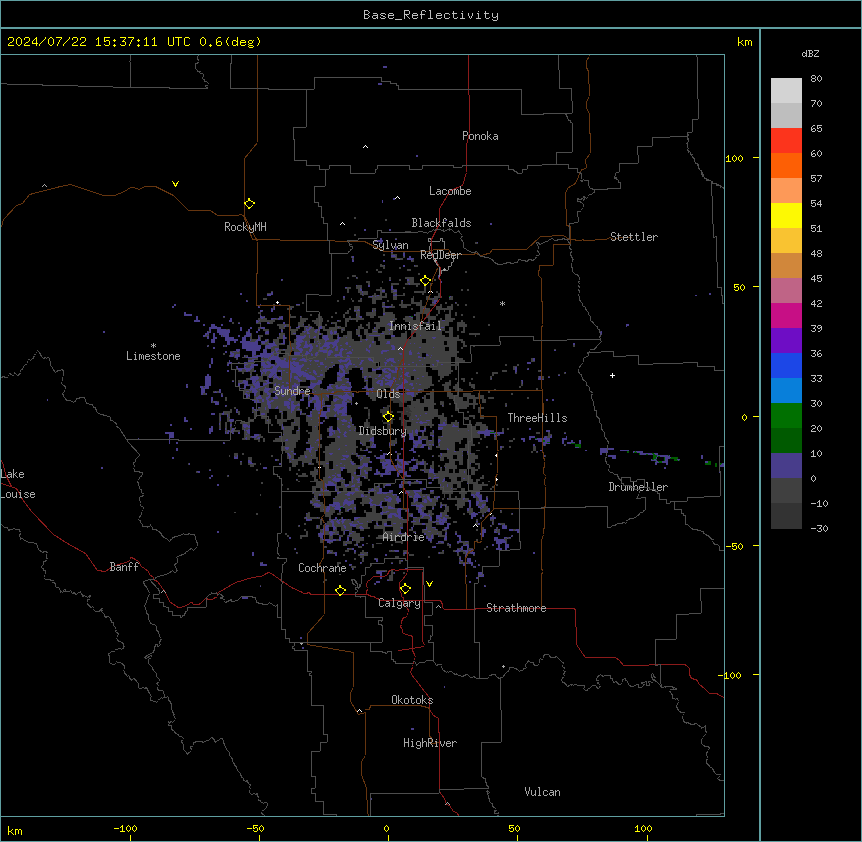Select the yellow diamond marker above Calgary label
The image size is (862, 842).
pos(405,589)
